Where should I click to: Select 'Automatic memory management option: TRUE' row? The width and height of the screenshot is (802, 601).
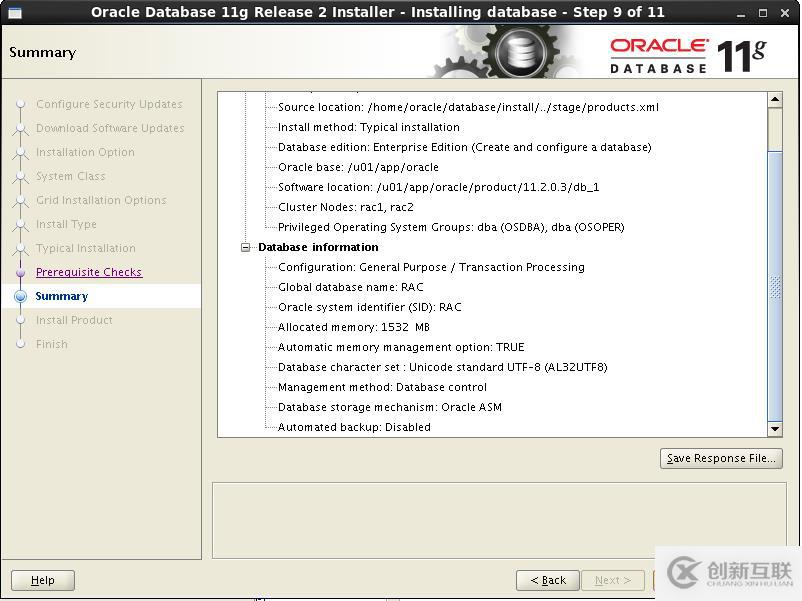[x=401, y=347]
